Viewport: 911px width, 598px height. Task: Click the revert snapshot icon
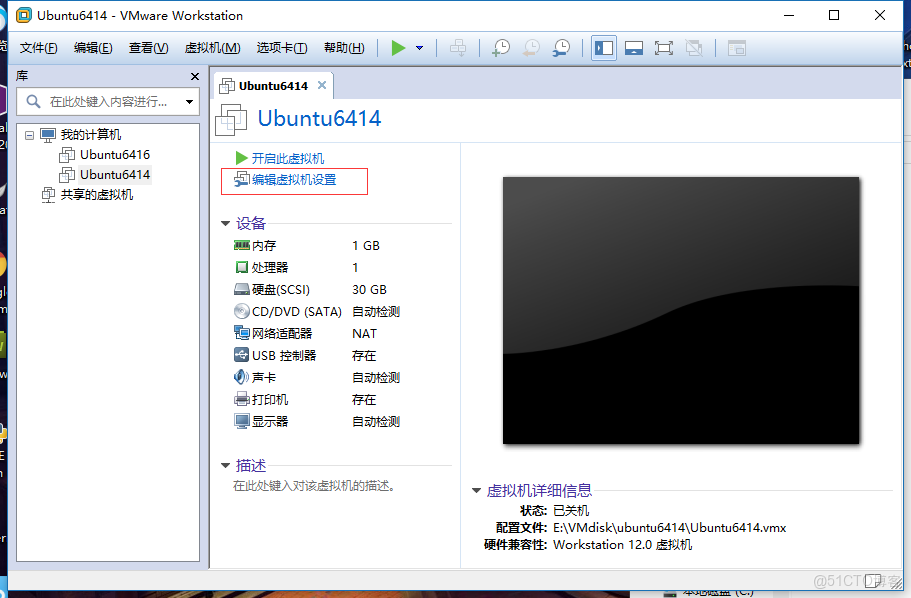pos(530,47)
